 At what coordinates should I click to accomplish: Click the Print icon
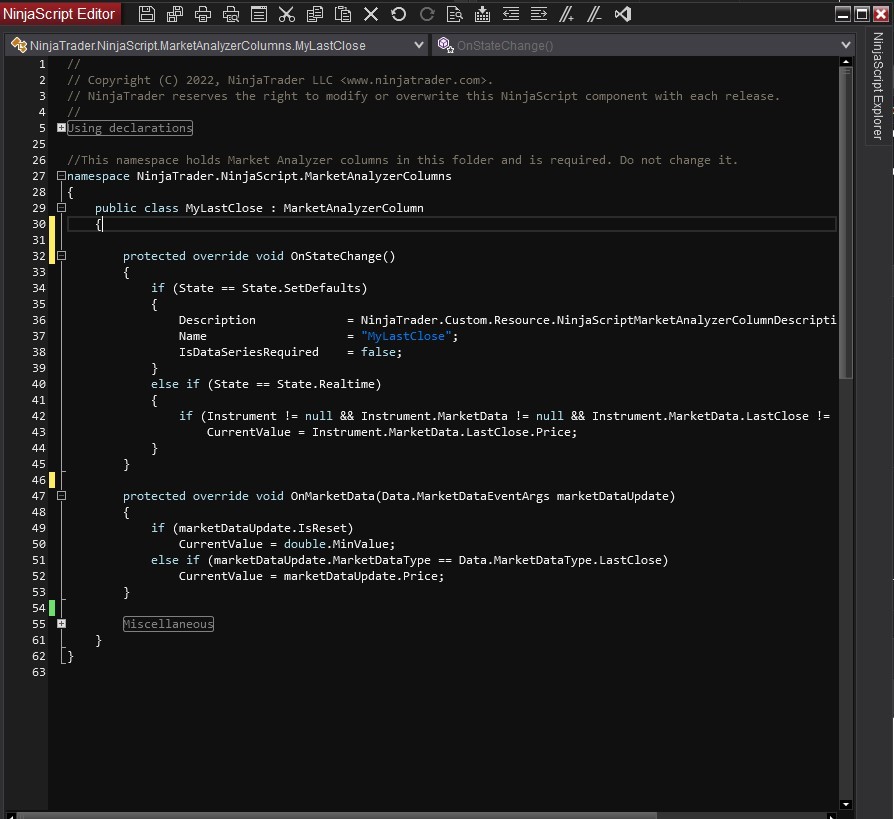click(203, 14)
